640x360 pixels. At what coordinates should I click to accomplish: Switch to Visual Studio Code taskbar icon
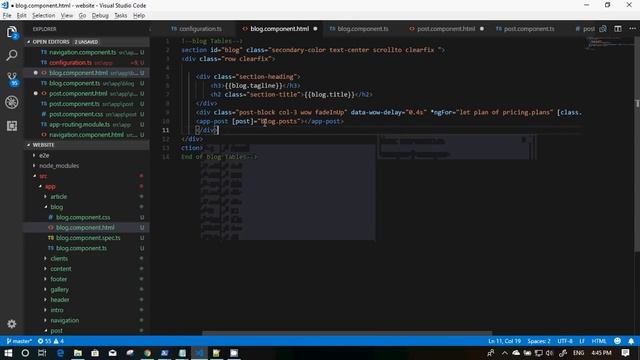(199, 353)
